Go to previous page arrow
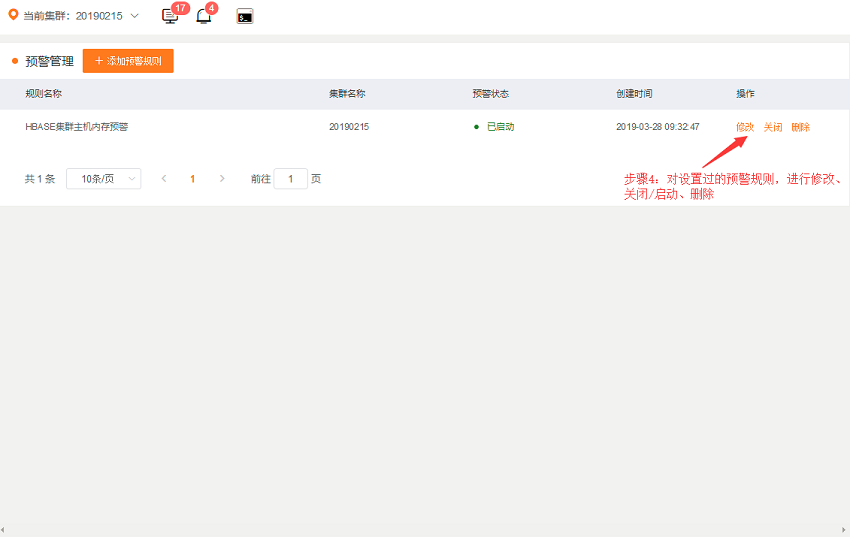 164,178
